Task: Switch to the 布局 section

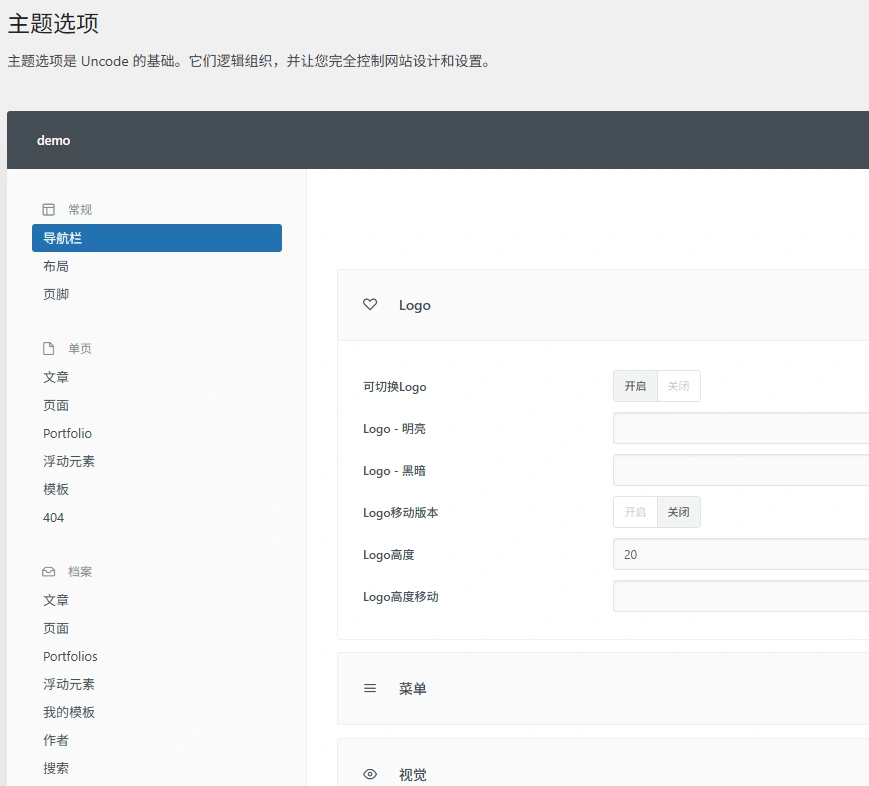Action: coord(57,265)
